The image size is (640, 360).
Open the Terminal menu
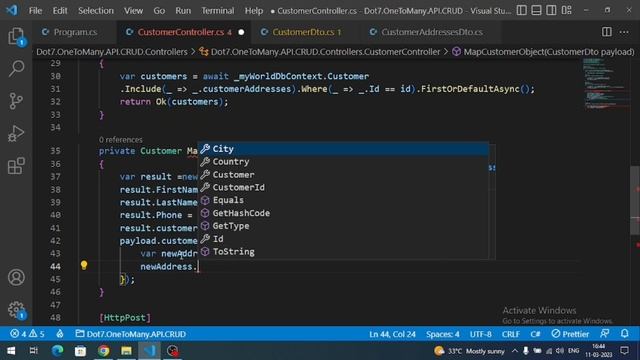tap(218, 11)
